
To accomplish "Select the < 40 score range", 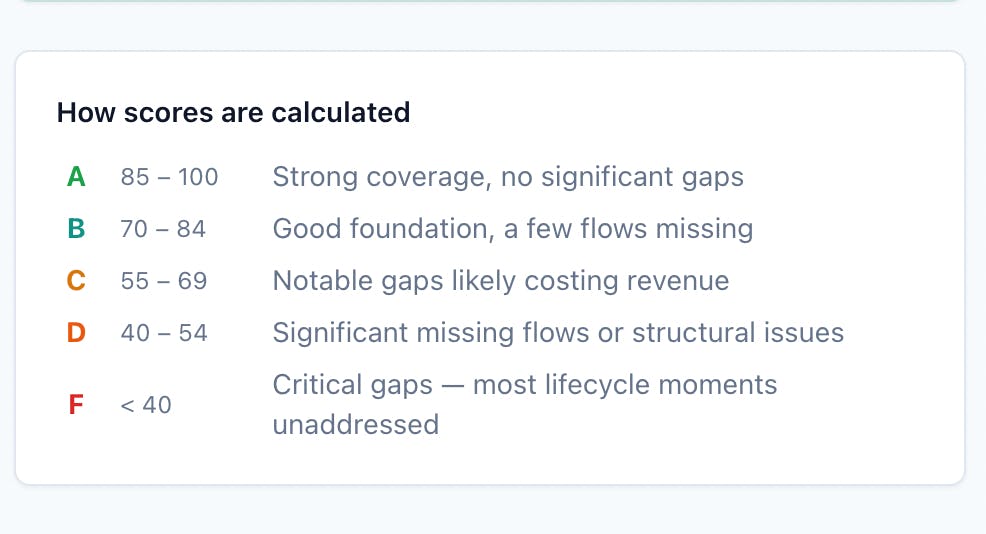I will (145, 404).
